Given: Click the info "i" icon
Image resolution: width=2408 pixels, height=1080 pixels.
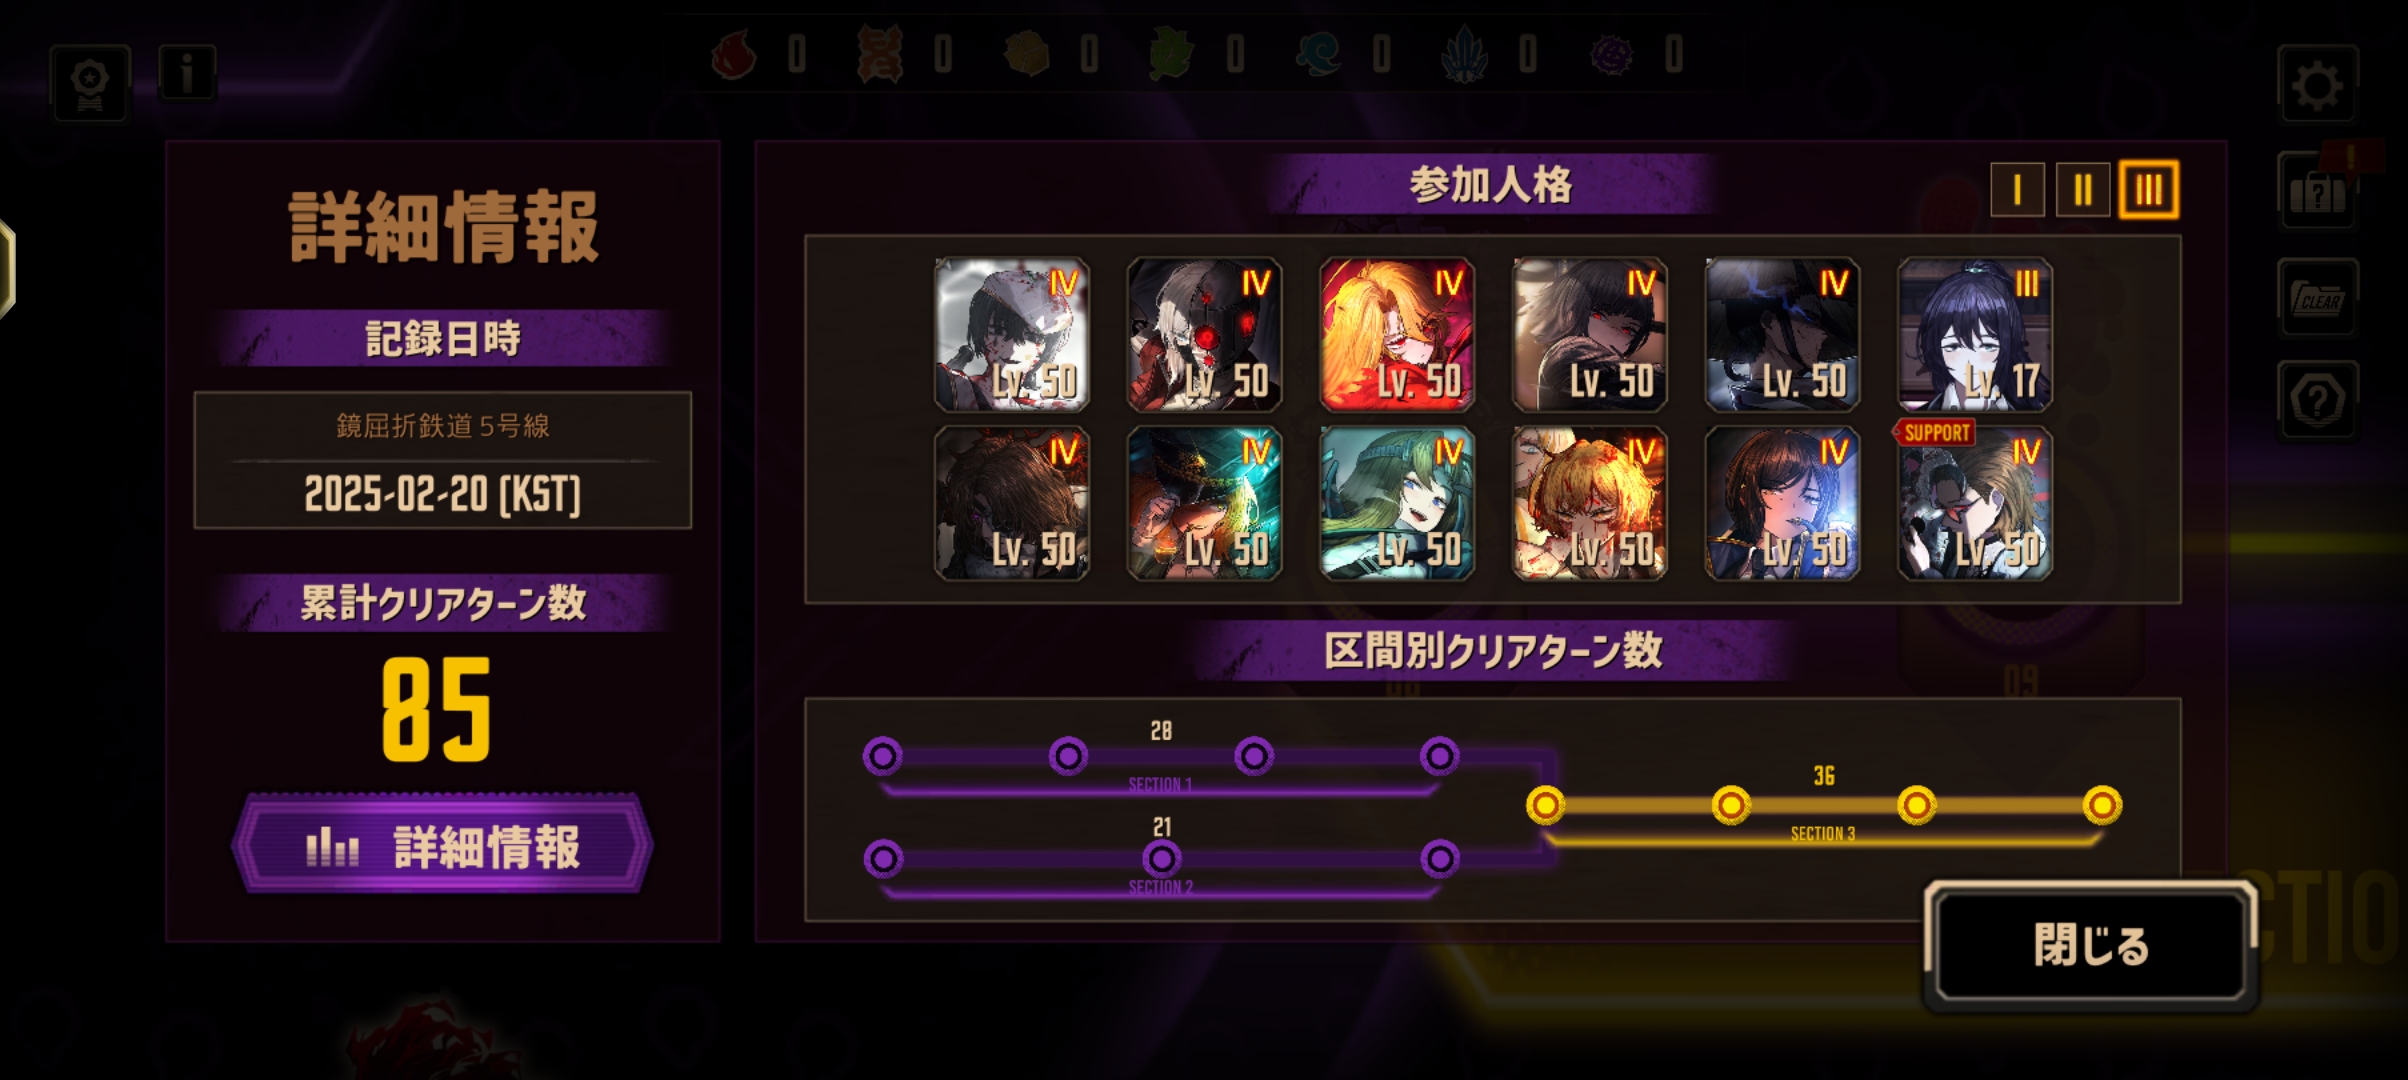Looking at the screenshot, I should click(187, 73).
